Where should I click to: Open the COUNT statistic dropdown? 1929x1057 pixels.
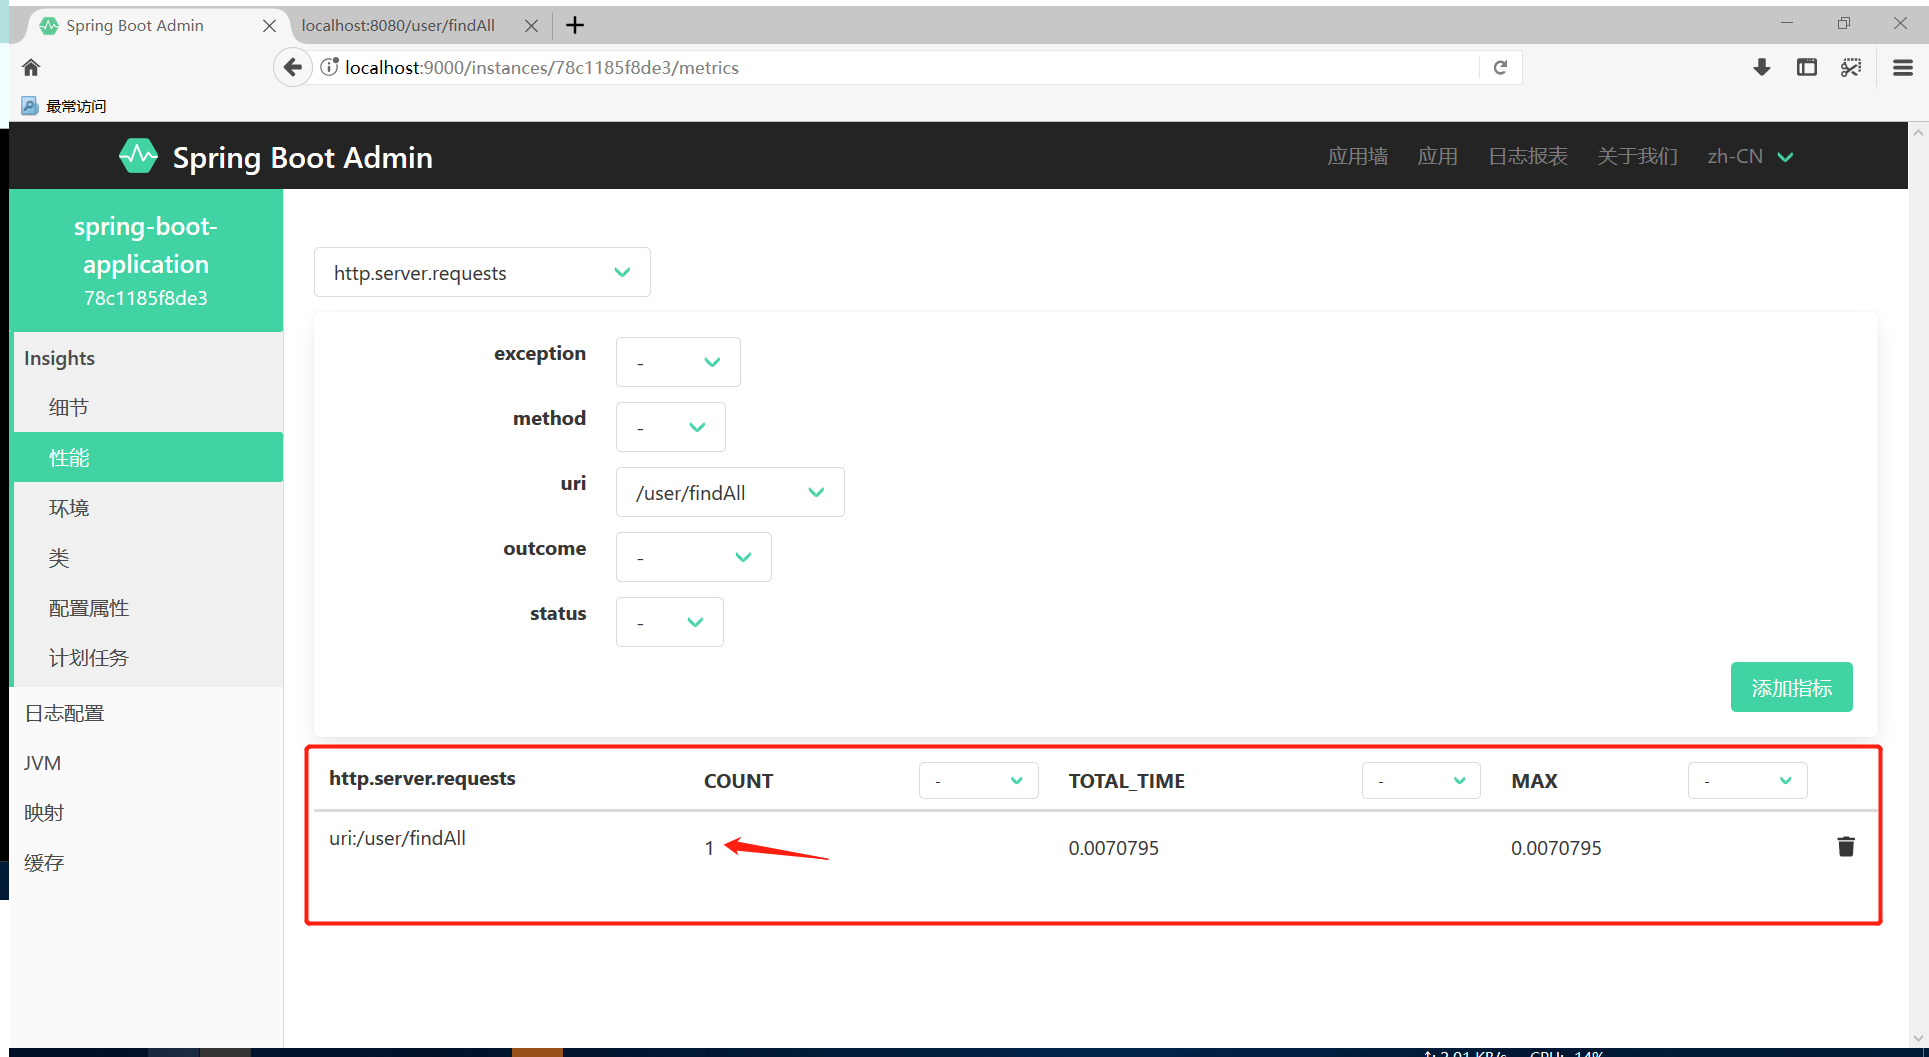click(x=978, y=780)
